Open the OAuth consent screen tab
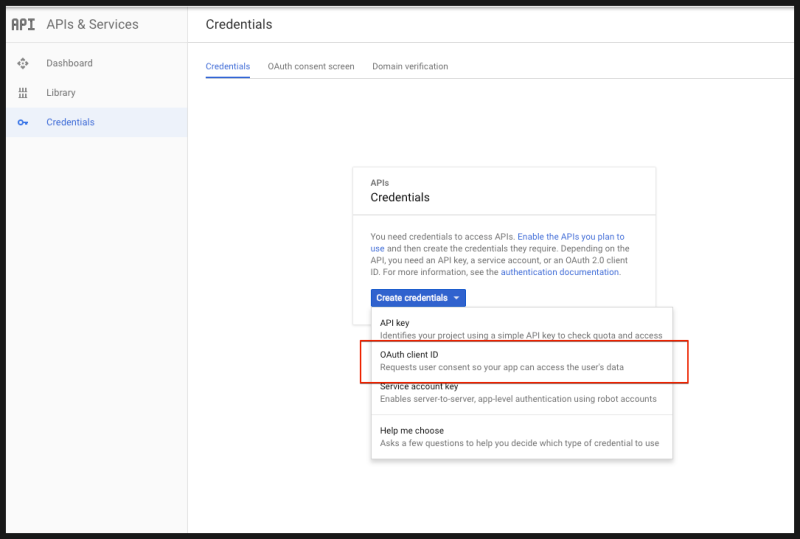The width and height of the screenshot is (800, 539). tap(311, 66)
